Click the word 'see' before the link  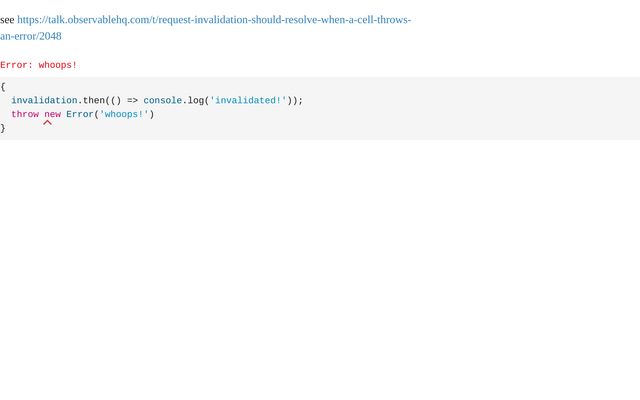(x=7, y=20)
